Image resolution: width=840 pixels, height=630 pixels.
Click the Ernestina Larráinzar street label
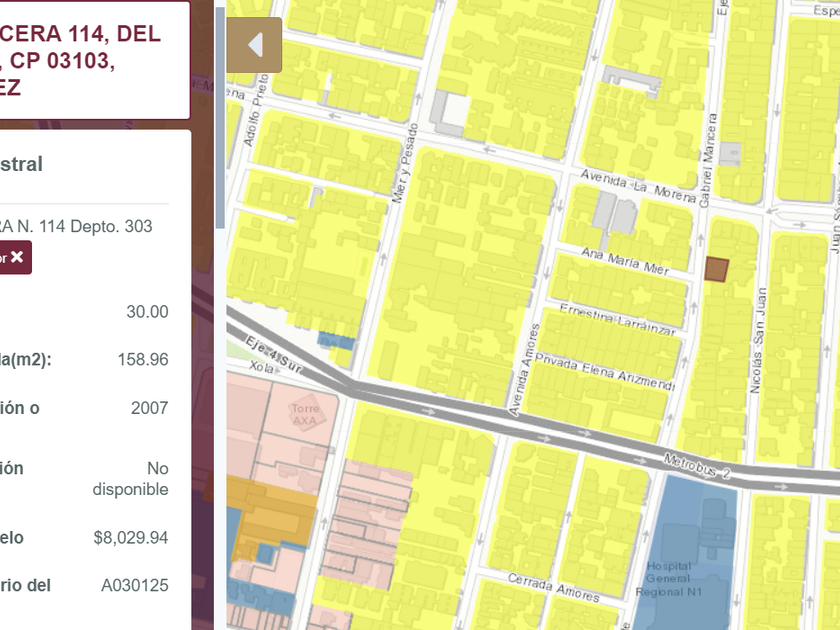coord(618,320)
